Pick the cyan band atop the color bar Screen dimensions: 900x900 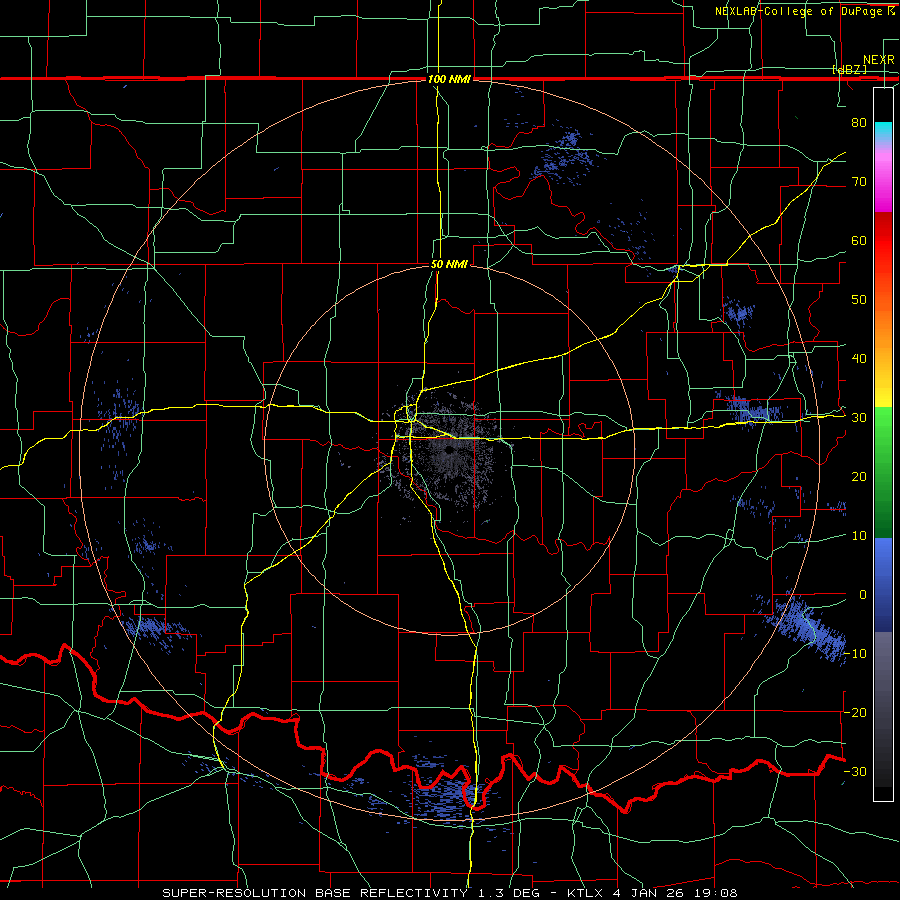[x=883, y=131]
